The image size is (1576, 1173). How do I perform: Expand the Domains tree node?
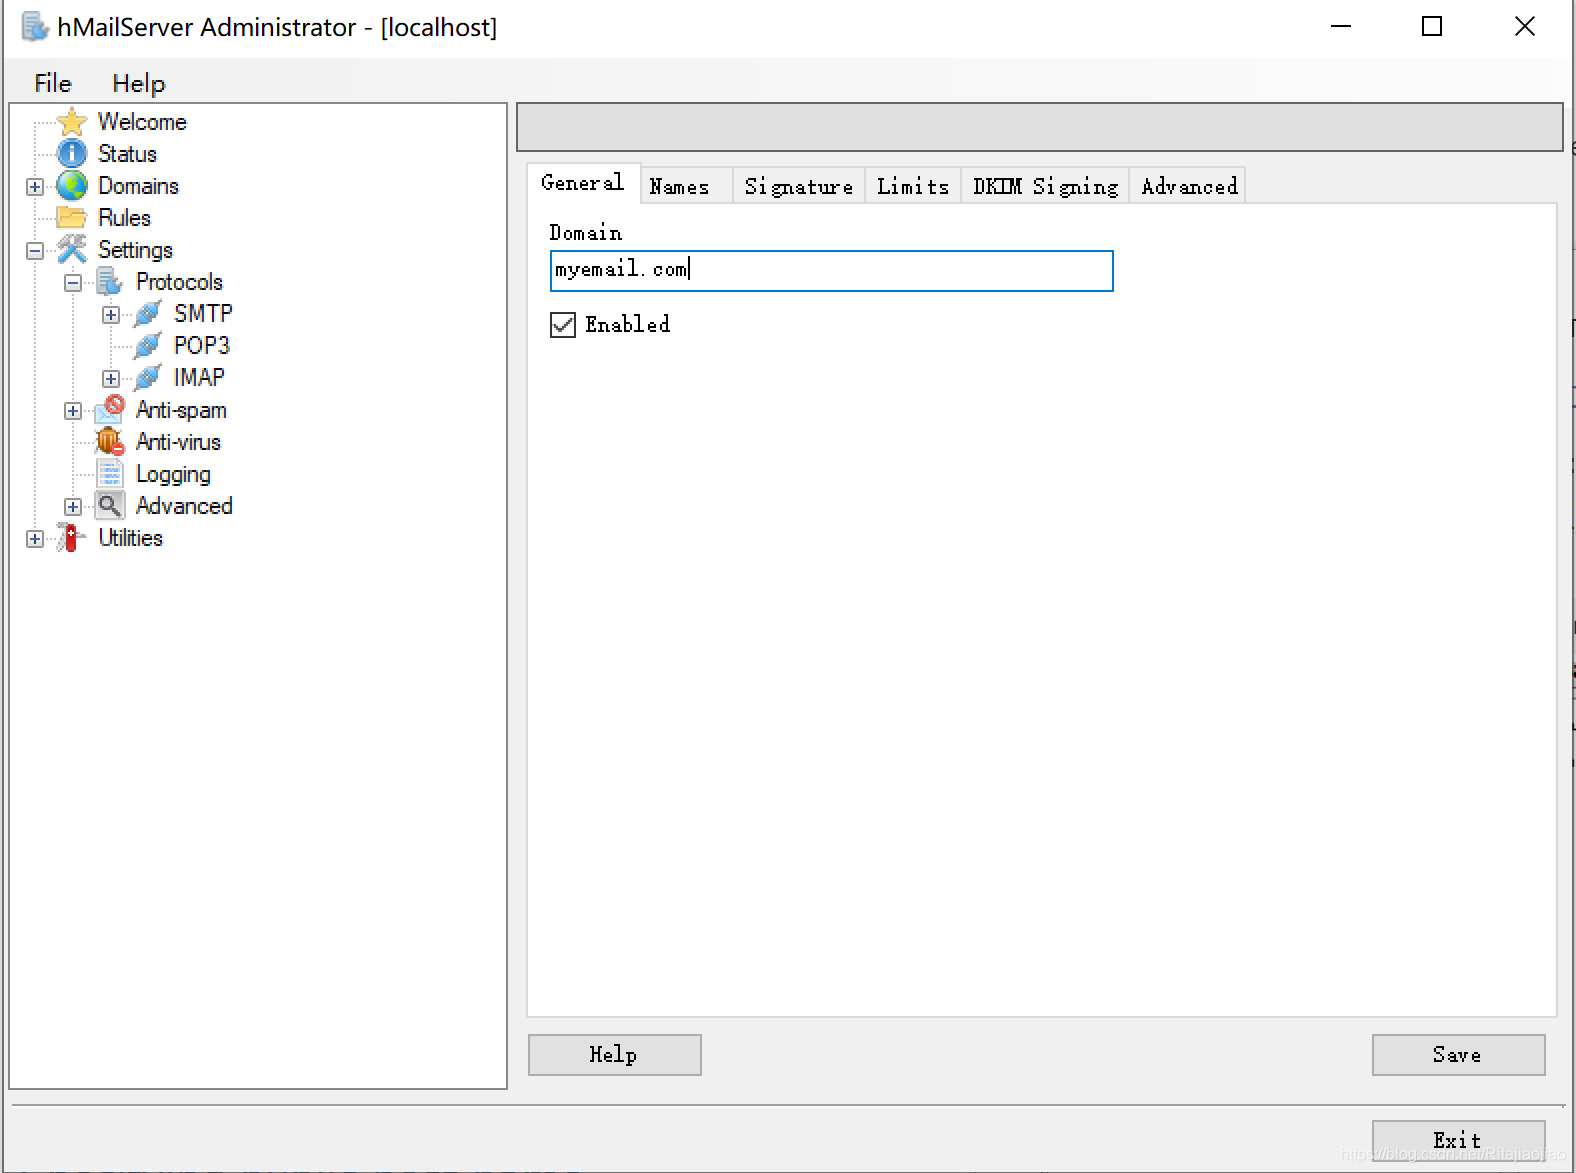click(35, 187)
